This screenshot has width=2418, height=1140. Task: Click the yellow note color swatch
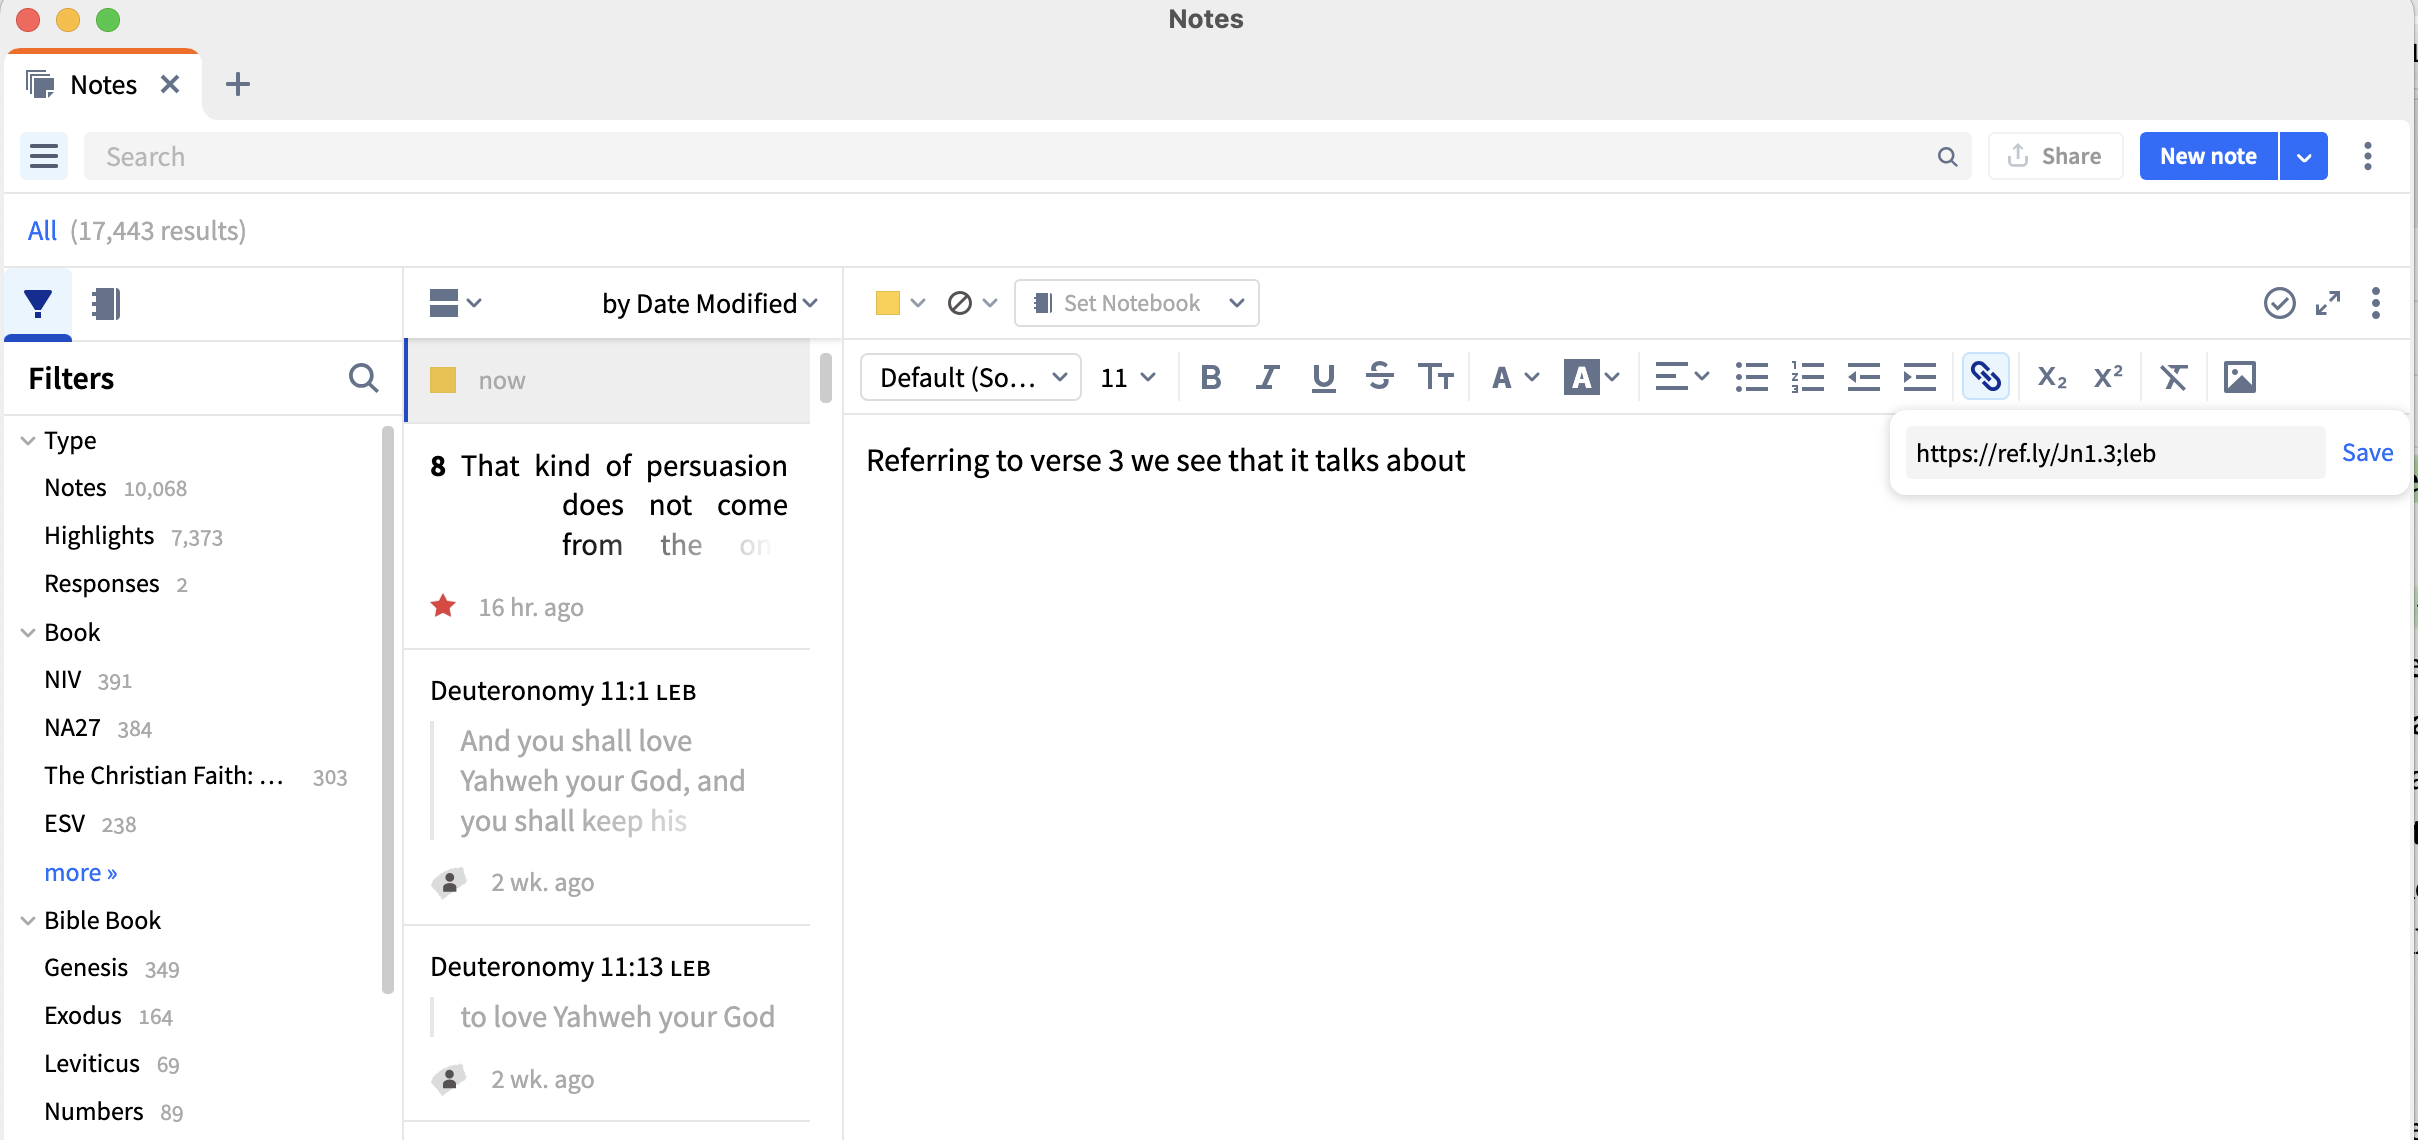(887, 303)
